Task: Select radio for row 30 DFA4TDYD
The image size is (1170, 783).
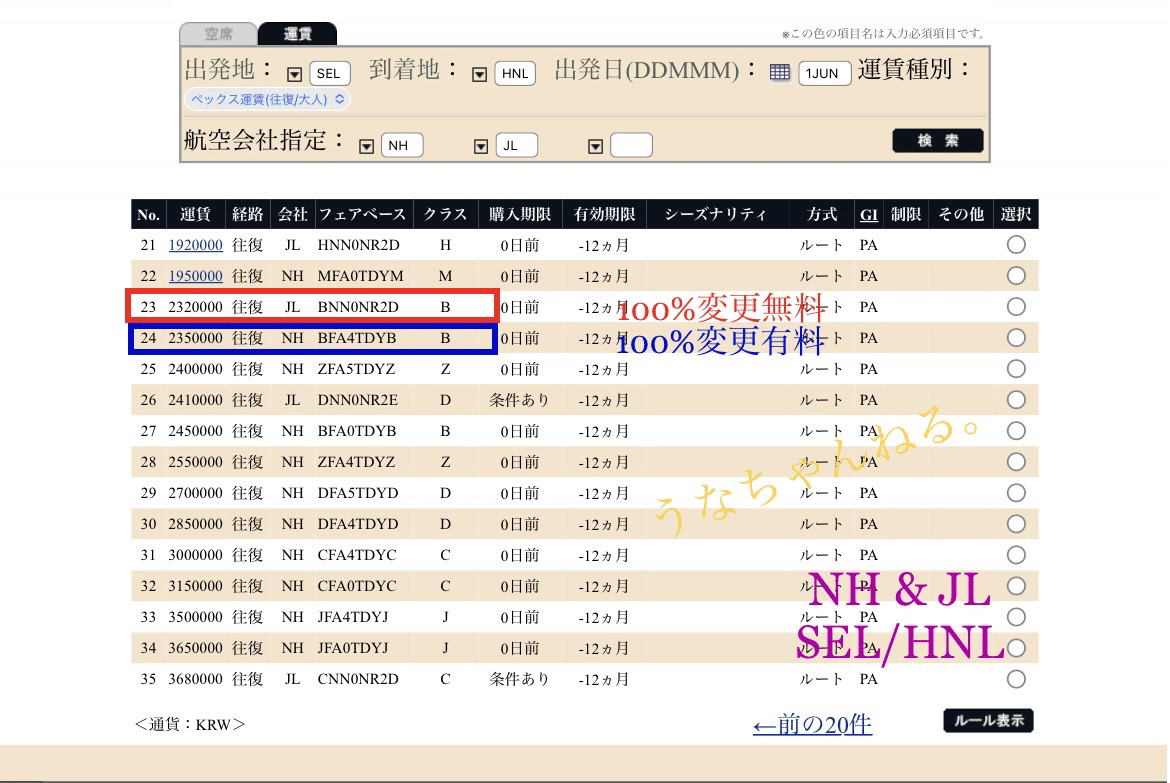Action: [x=1016, y=523]
